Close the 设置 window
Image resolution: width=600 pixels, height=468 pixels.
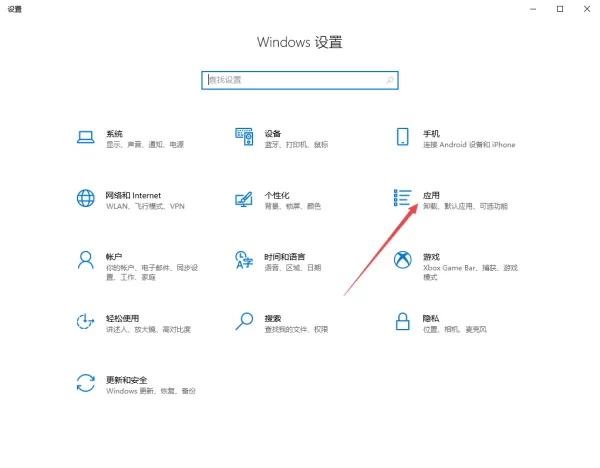pyautogui.click(x=587, y=9)
